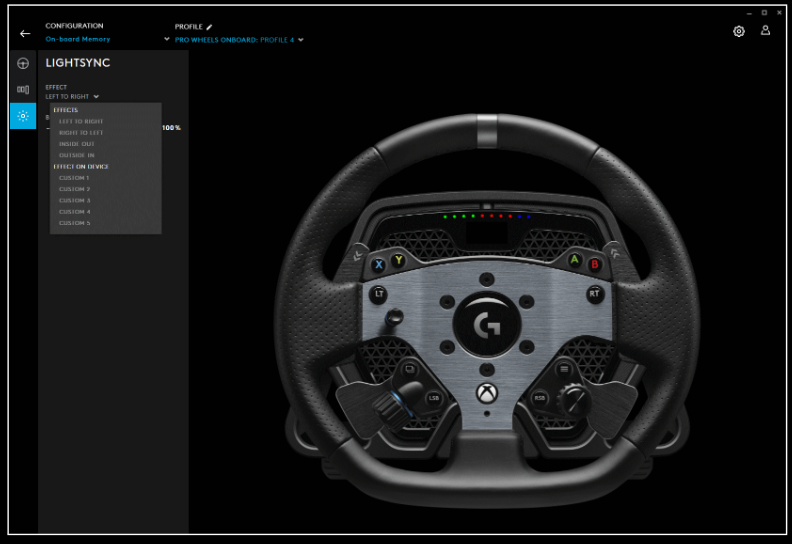Image resolution: width=792 pixels, height=544 pixels.
Task: Open the settings gear icon
Action: point(739,31)
